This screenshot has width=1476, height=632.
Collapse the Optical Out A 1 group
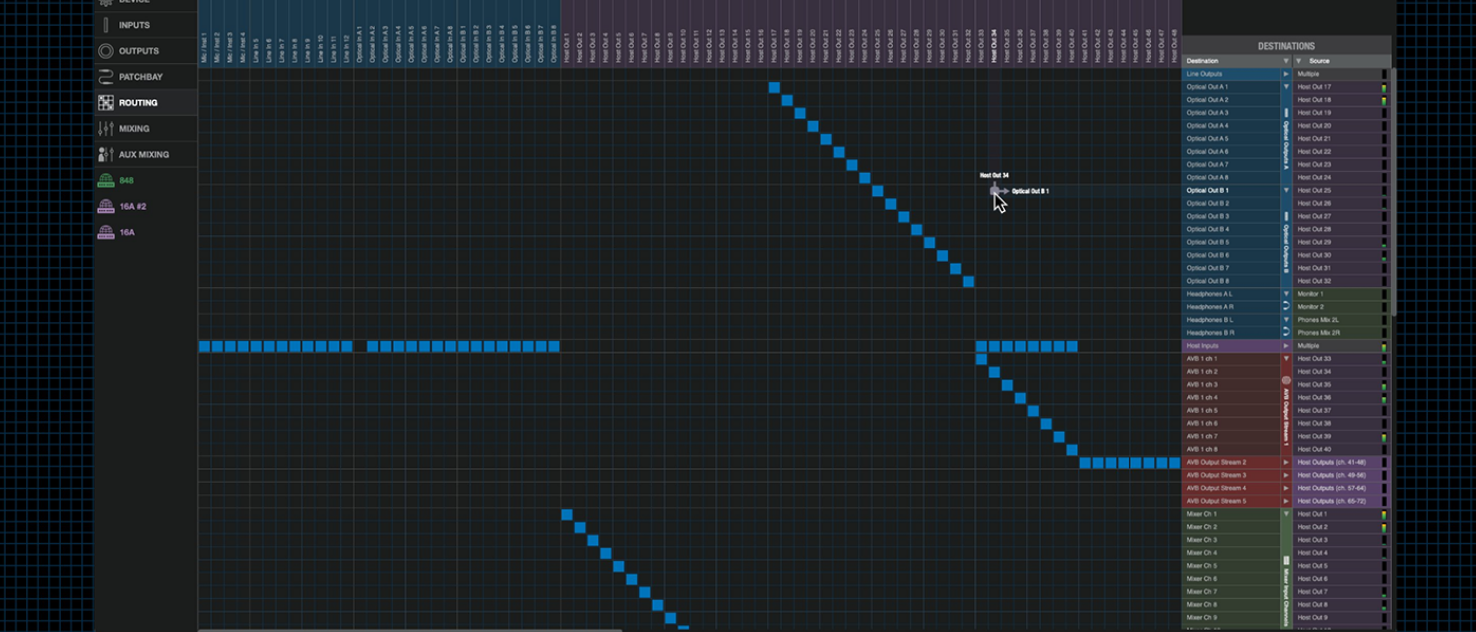pyautogui.click(x=1286, y=87)
